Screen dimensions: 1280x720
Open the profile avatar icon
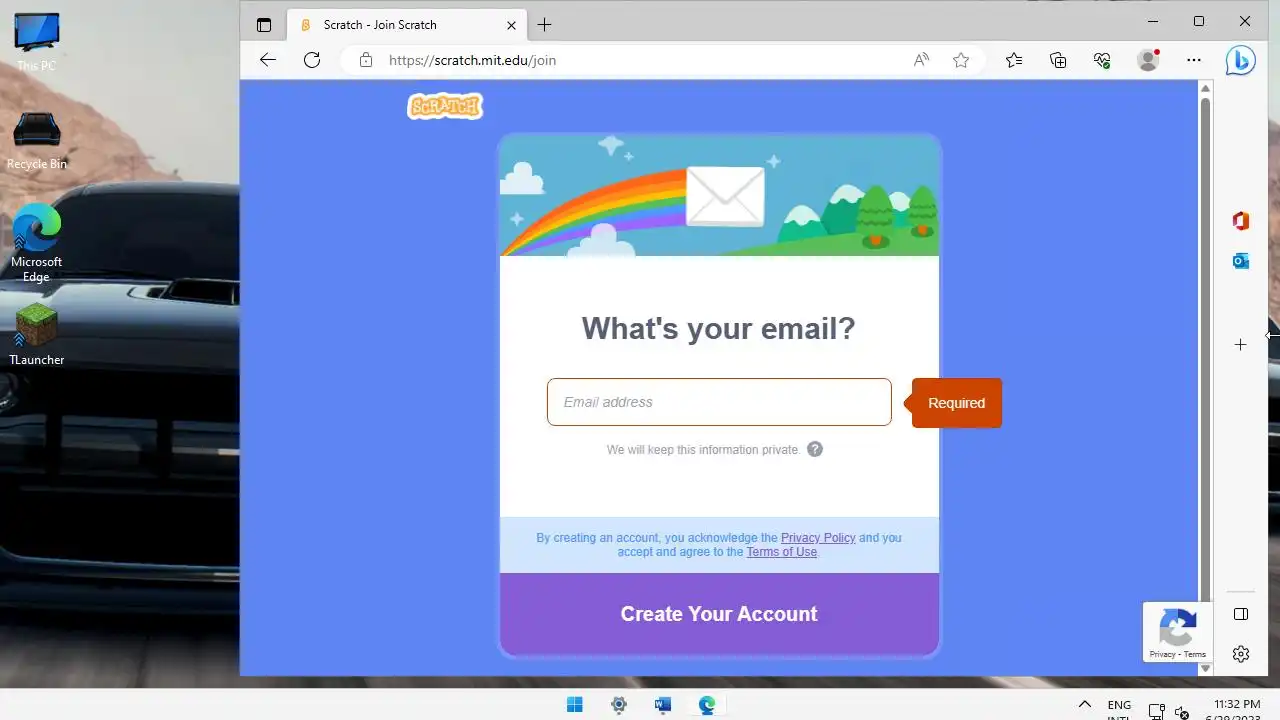pos(1148,60)
